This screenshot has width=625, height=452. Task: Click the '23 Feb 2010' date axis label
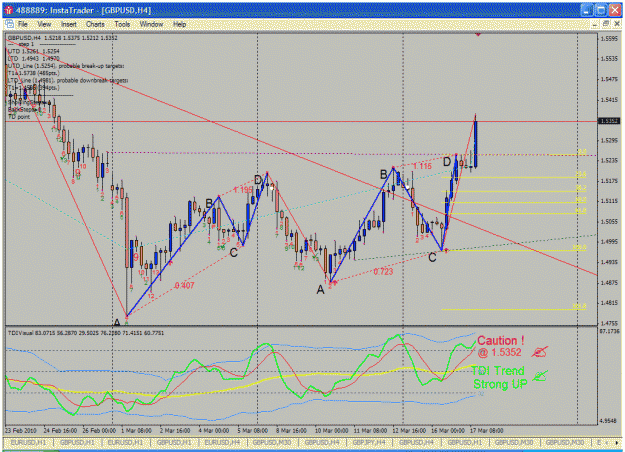coord(20,430)
